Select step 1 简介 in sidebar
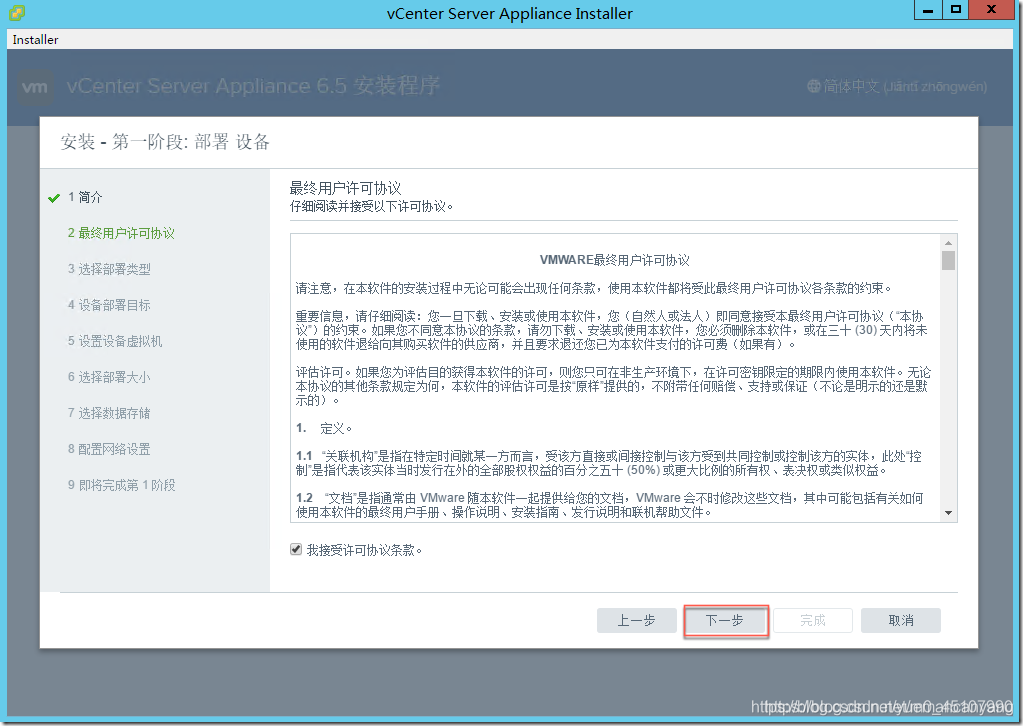This screenshot has height=726, width=1023. 85,197
